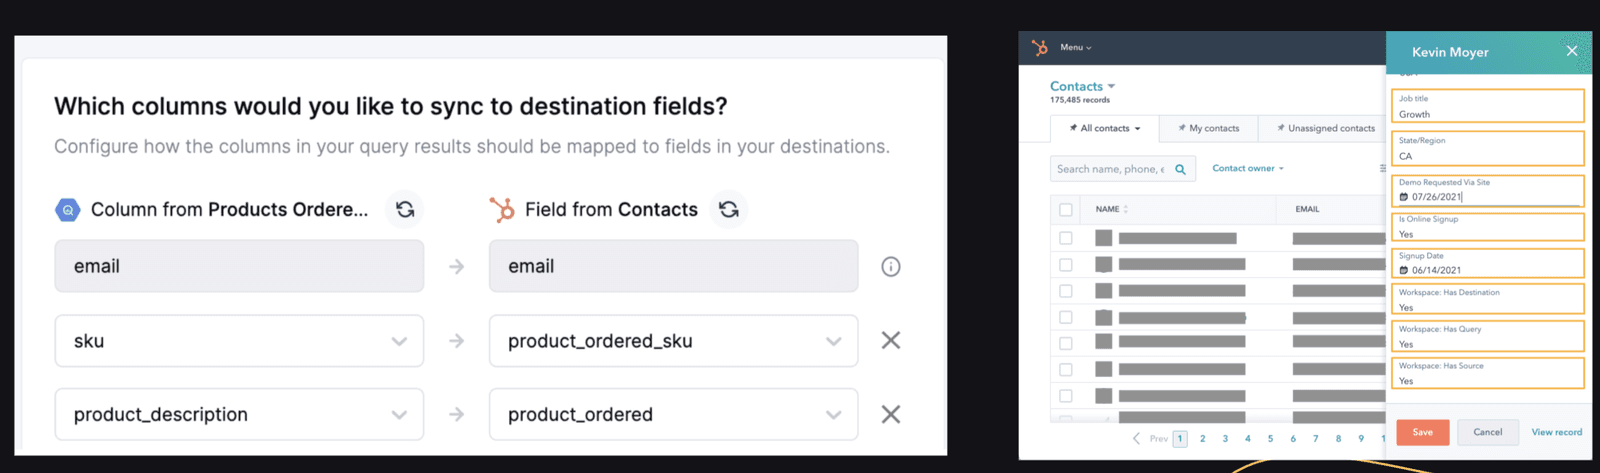The height and width of the screenshot is (473, 1600).
Task: Check the second contact row checkbox
Action: click(1066, 265)
